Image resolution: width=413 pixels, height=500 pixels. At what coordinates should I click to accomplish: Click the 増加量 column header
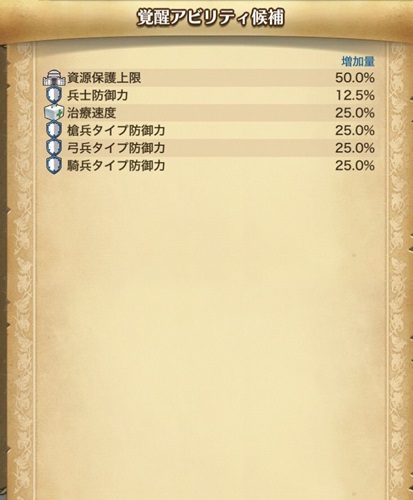(358, 62)
